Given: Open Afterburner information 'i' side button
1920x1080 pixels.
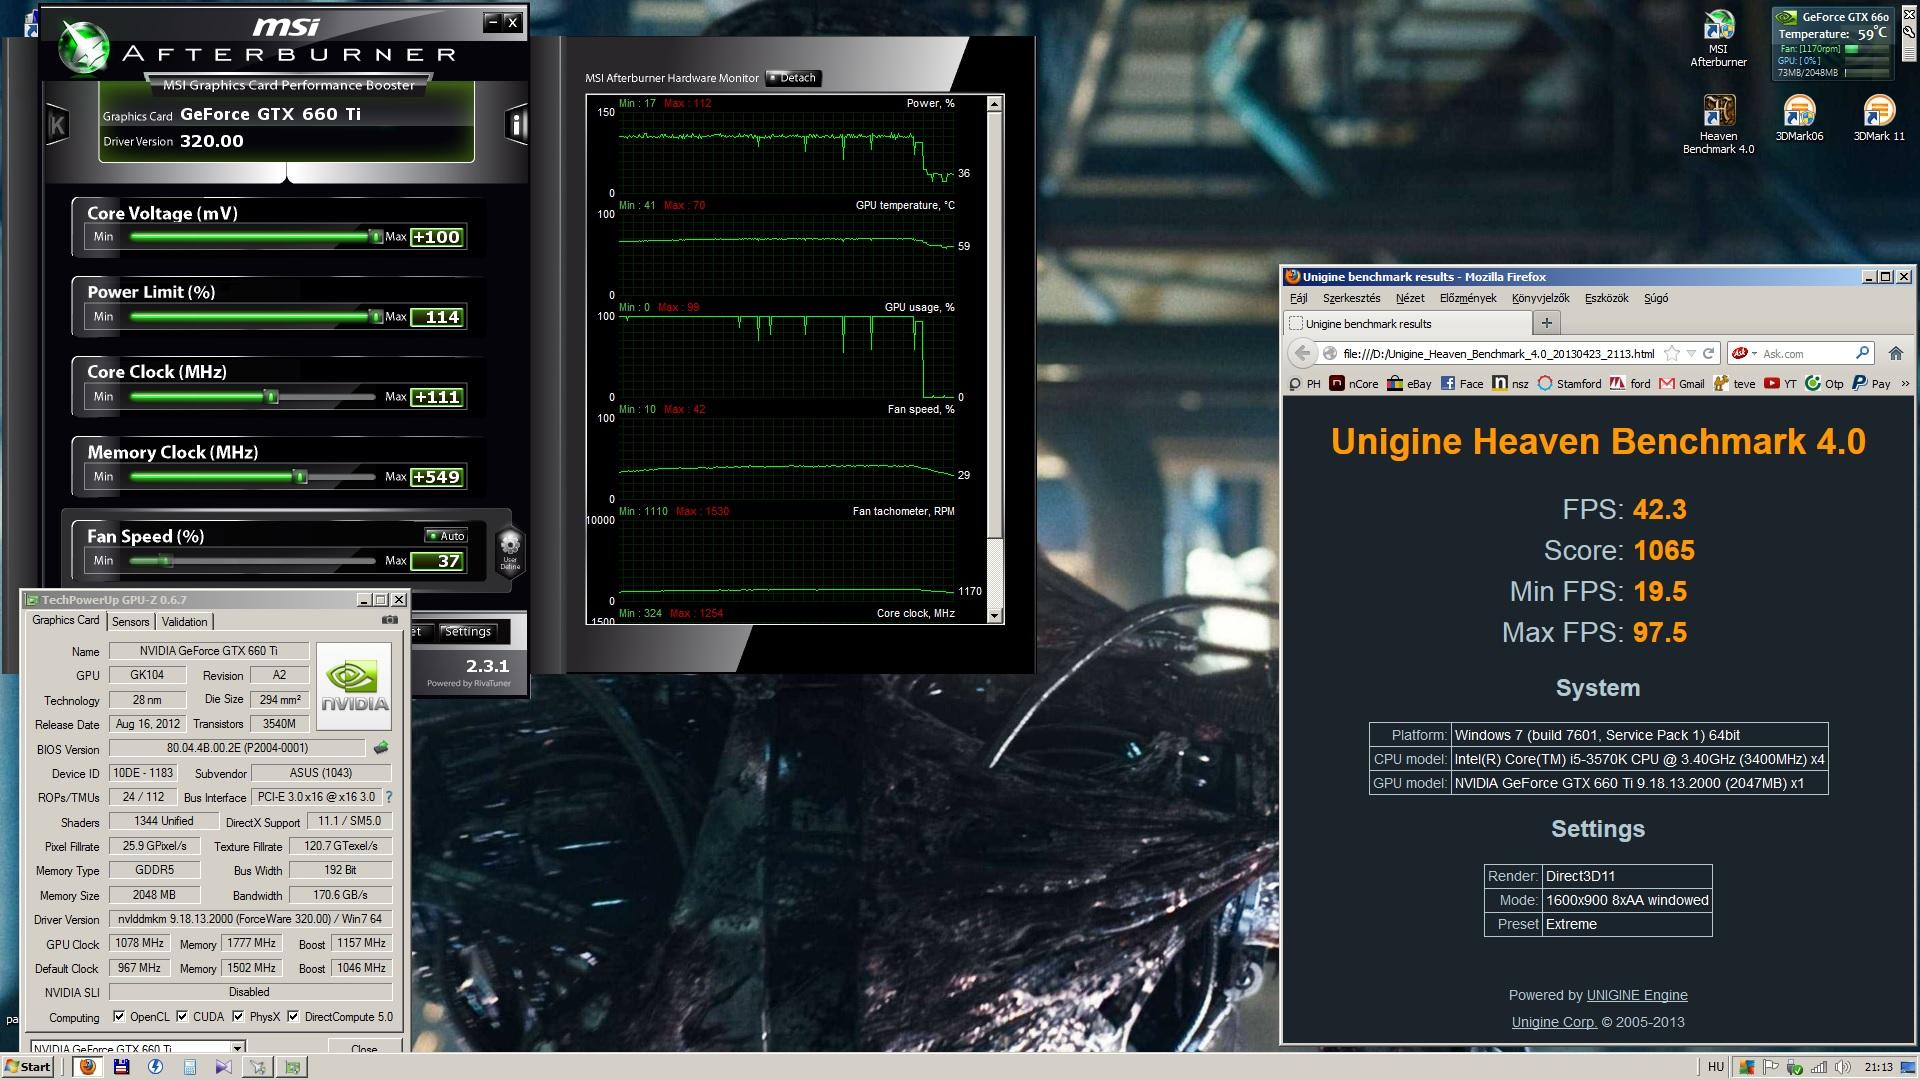Looking at the screenshot, I should coord(516,124).
